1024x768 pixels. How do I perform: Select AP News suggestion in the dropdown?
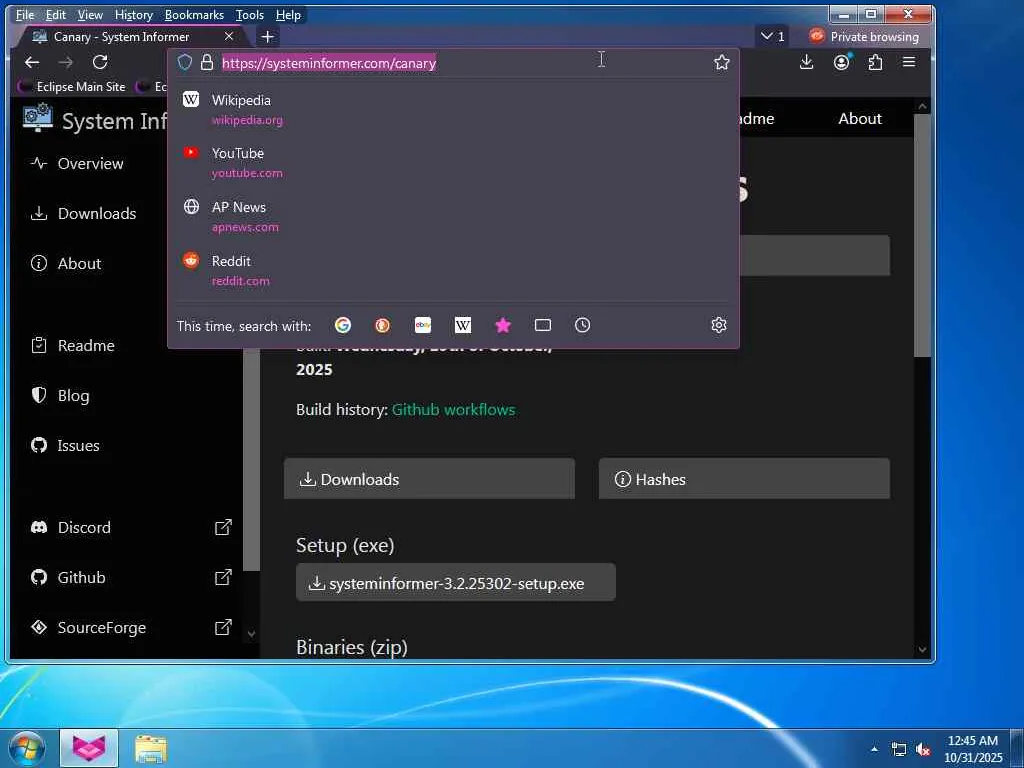click(x=453, y=216)
